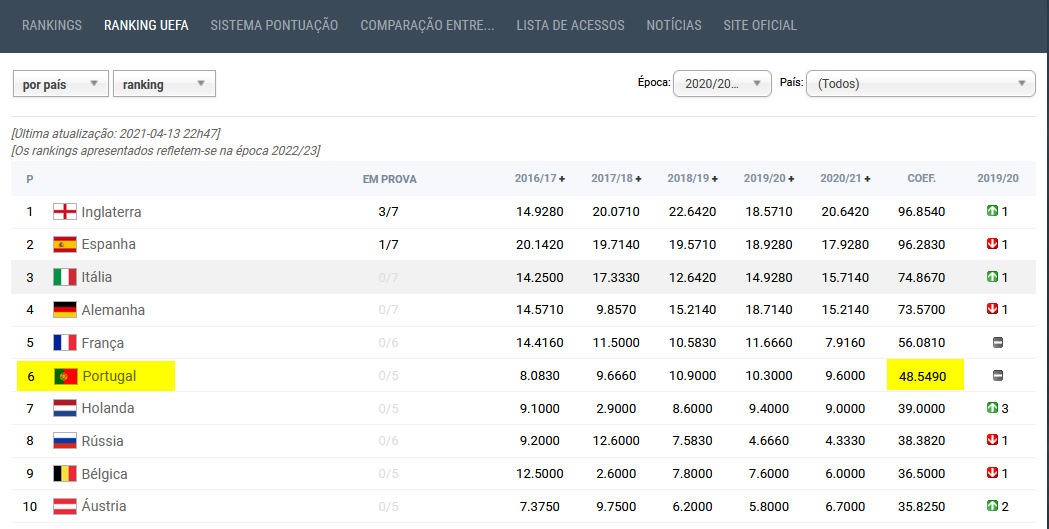
Task: Click red down arrow in Rússia row
Action: pyautogui.click(x=992, y=439)
